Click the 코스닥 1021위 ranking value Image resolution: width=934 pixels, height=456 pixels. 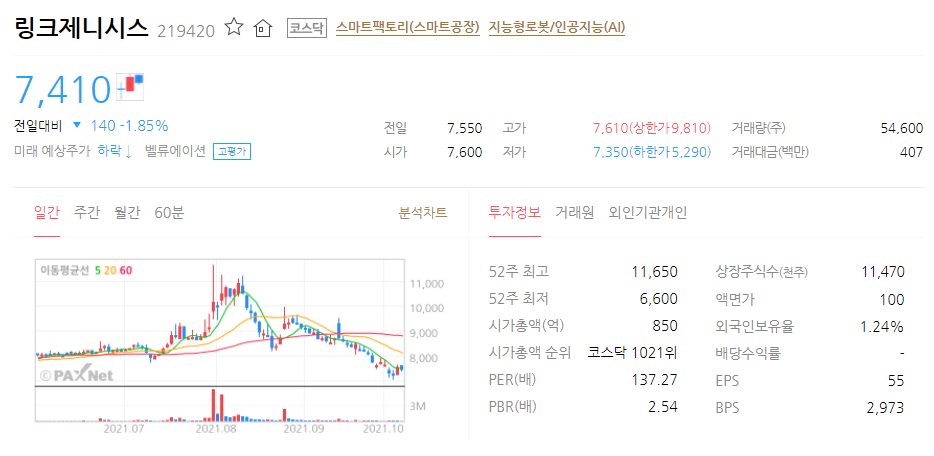point(633,352)
